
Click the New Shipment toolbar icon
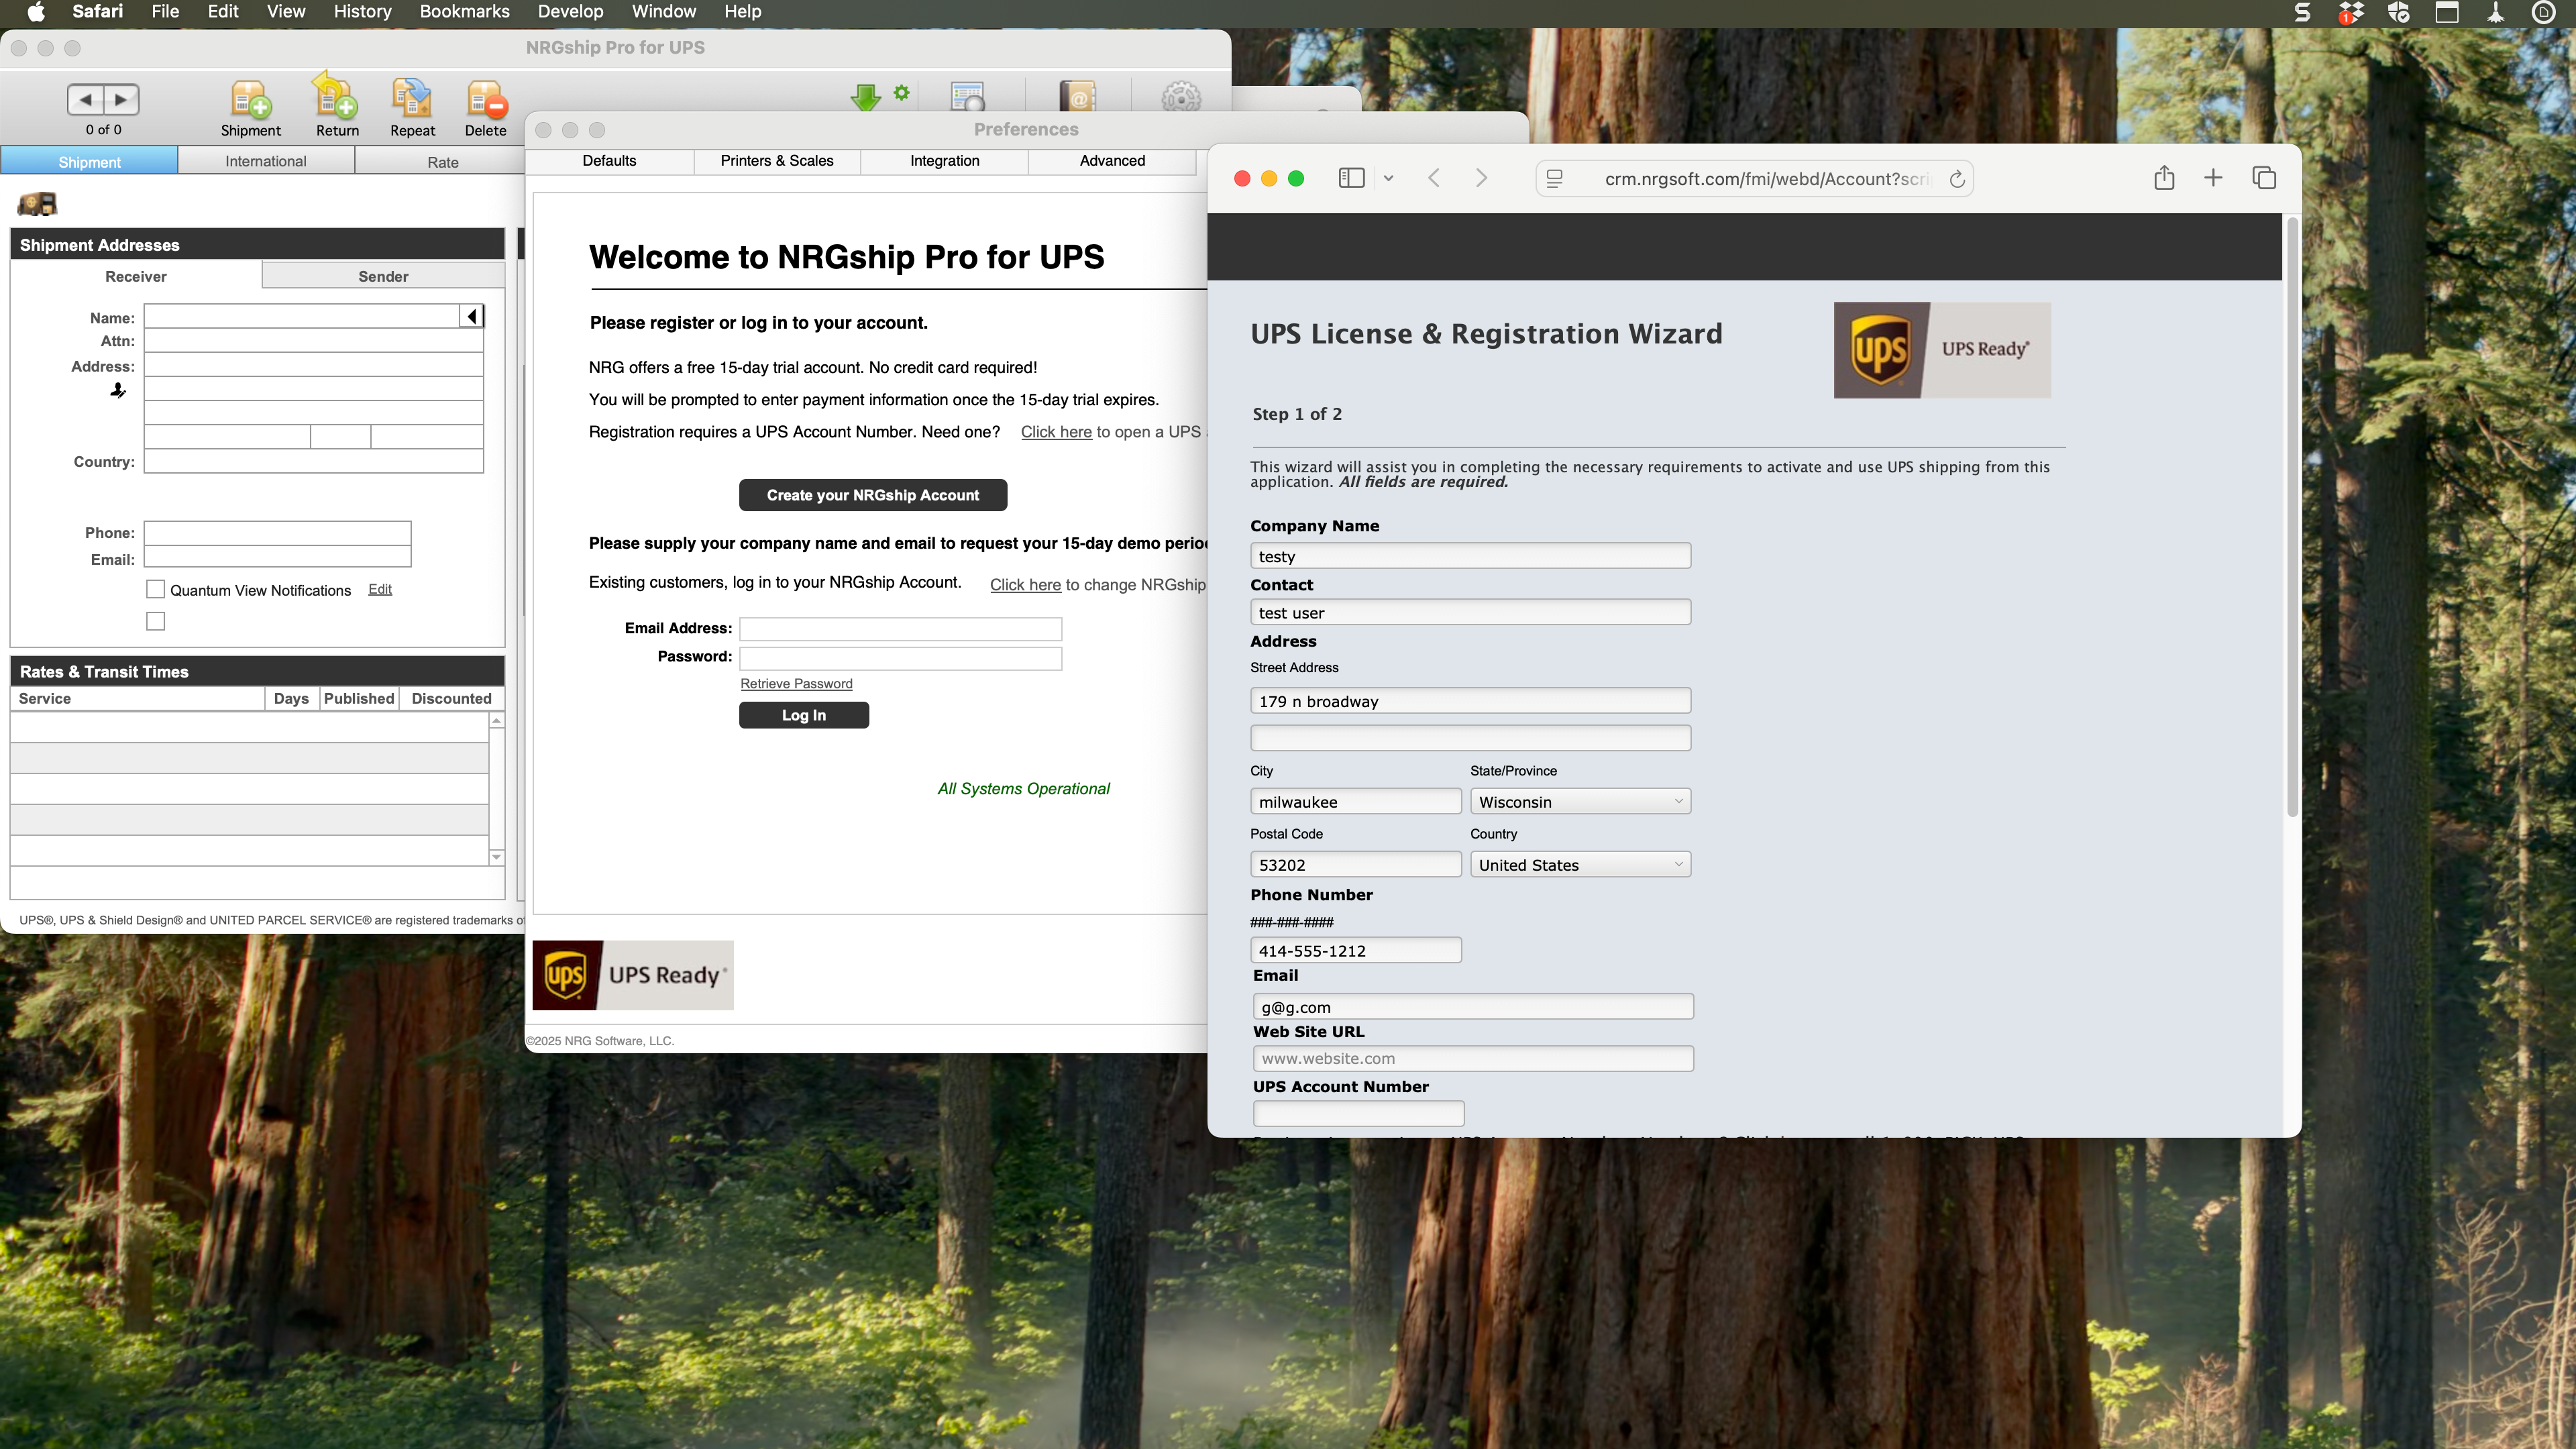(x=250, y=101)
